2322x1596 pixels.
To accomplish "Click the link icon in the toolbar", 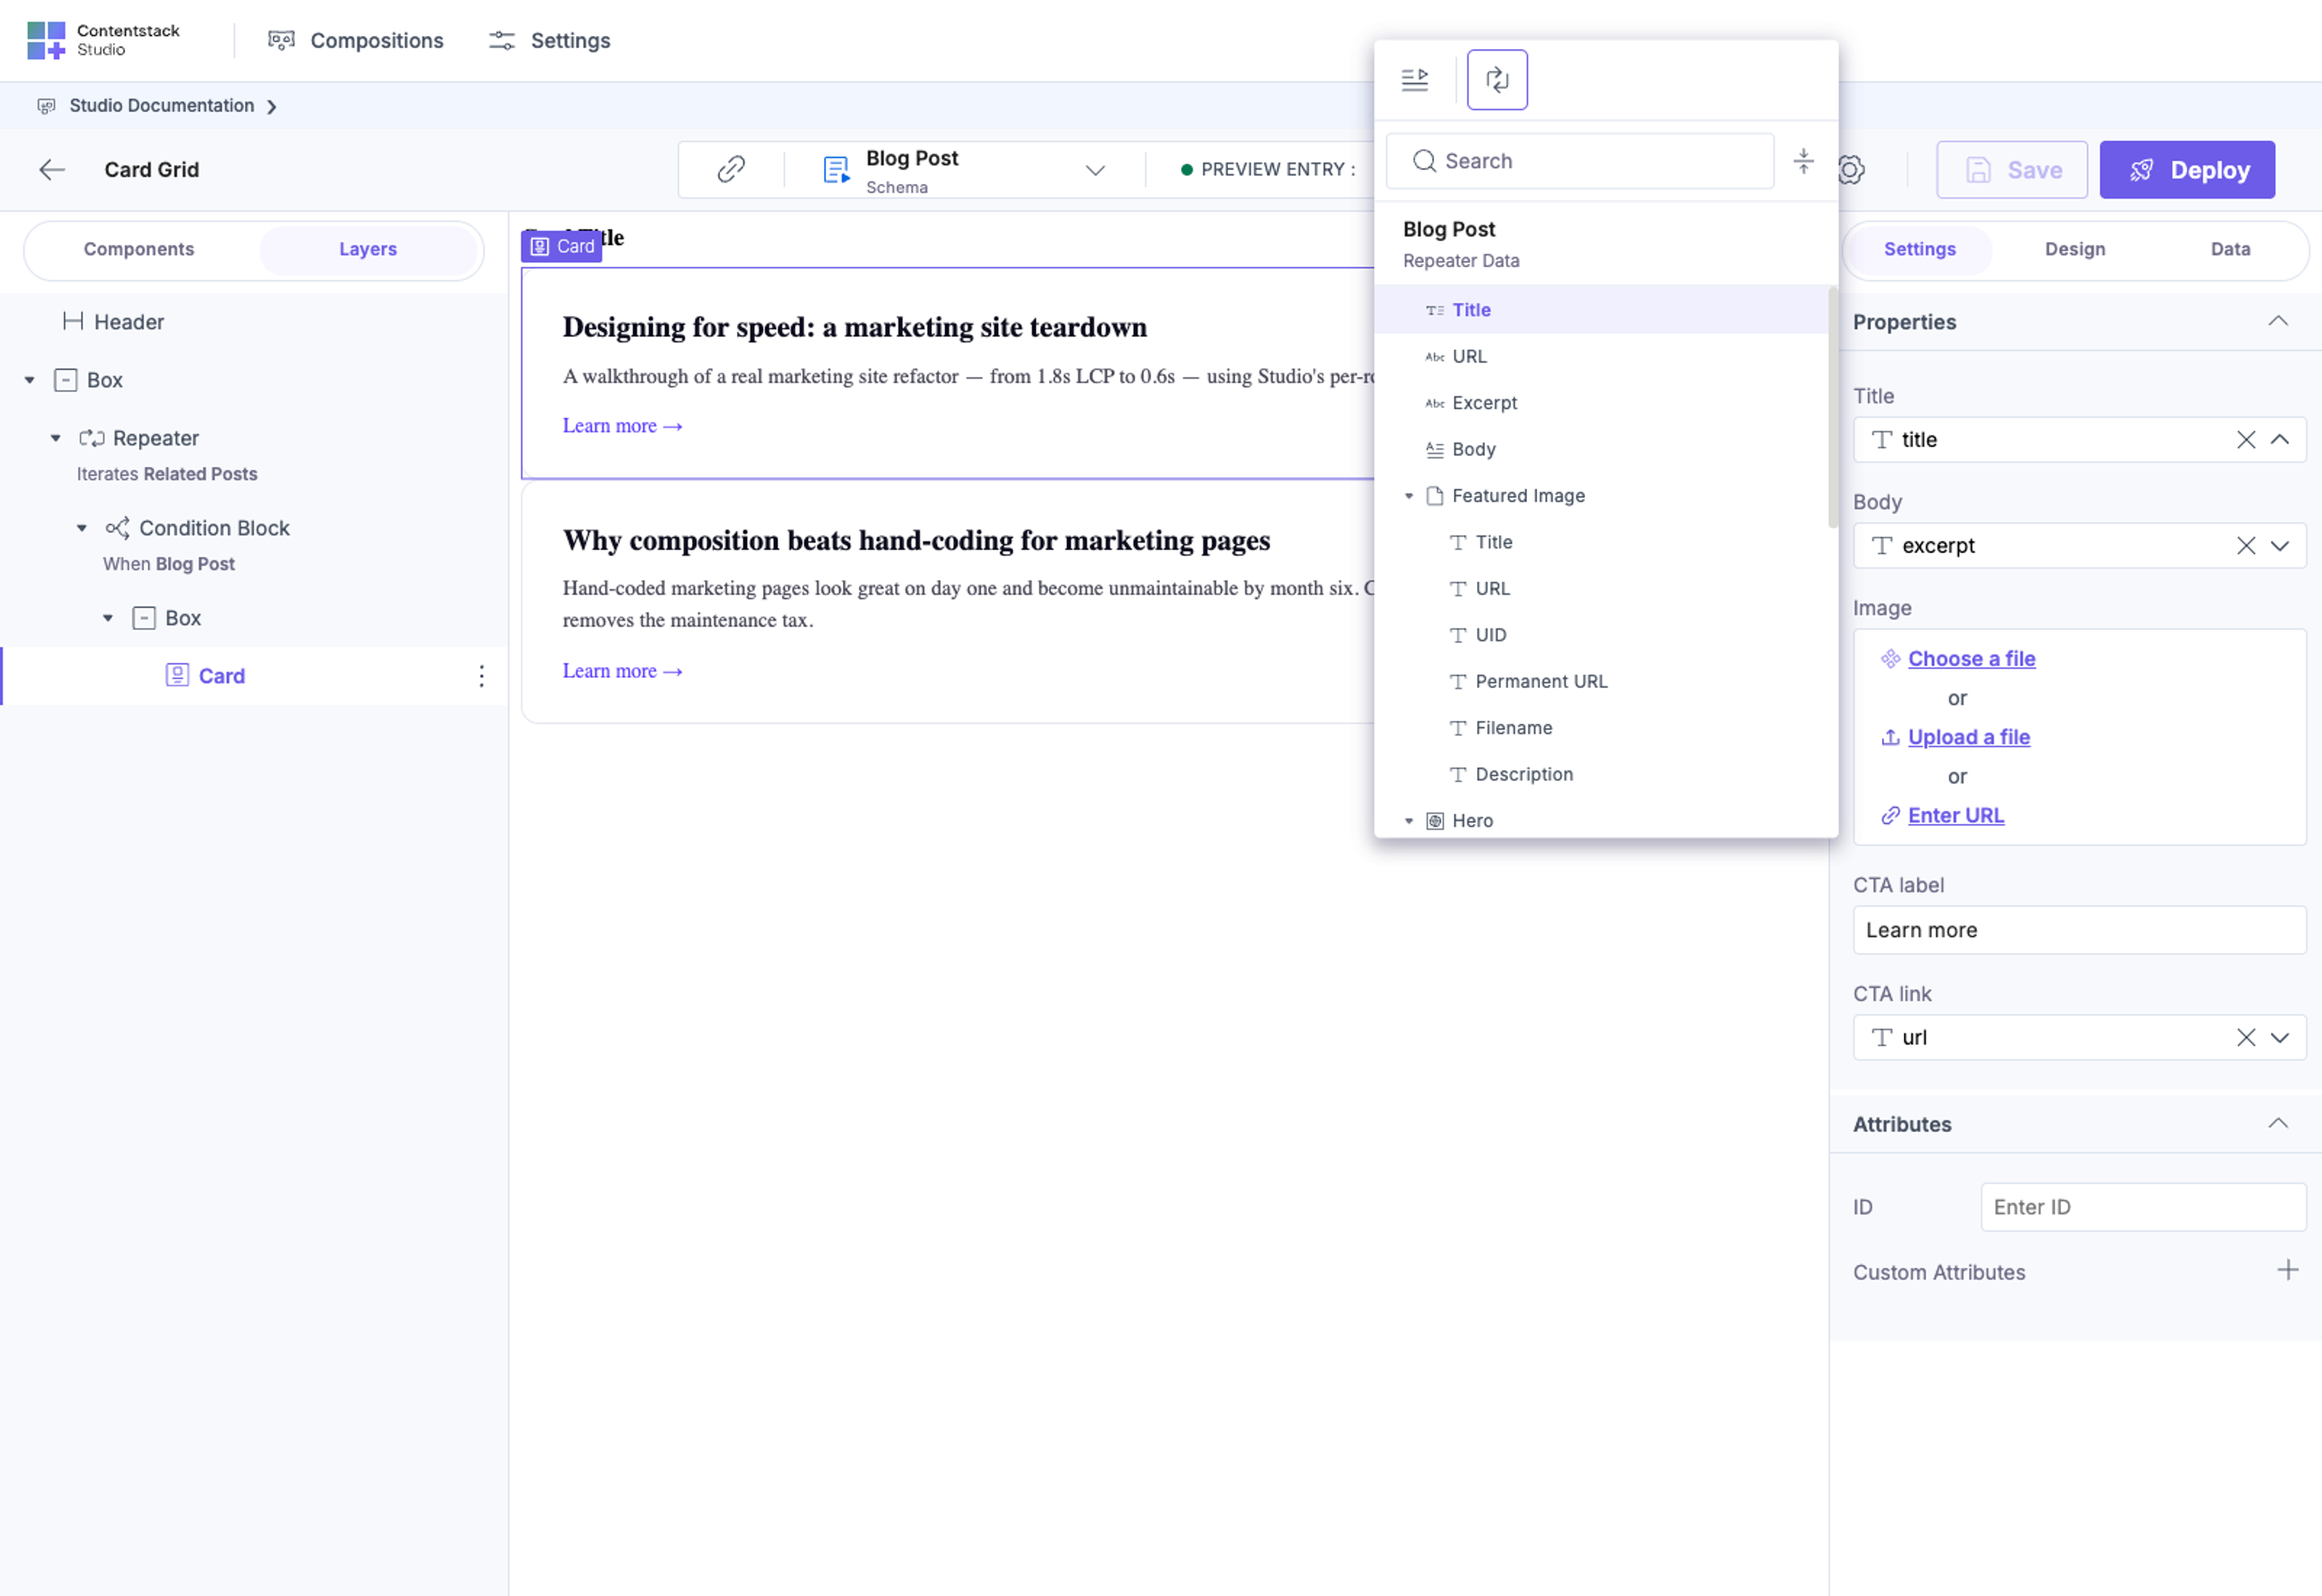I will (731, 169).
